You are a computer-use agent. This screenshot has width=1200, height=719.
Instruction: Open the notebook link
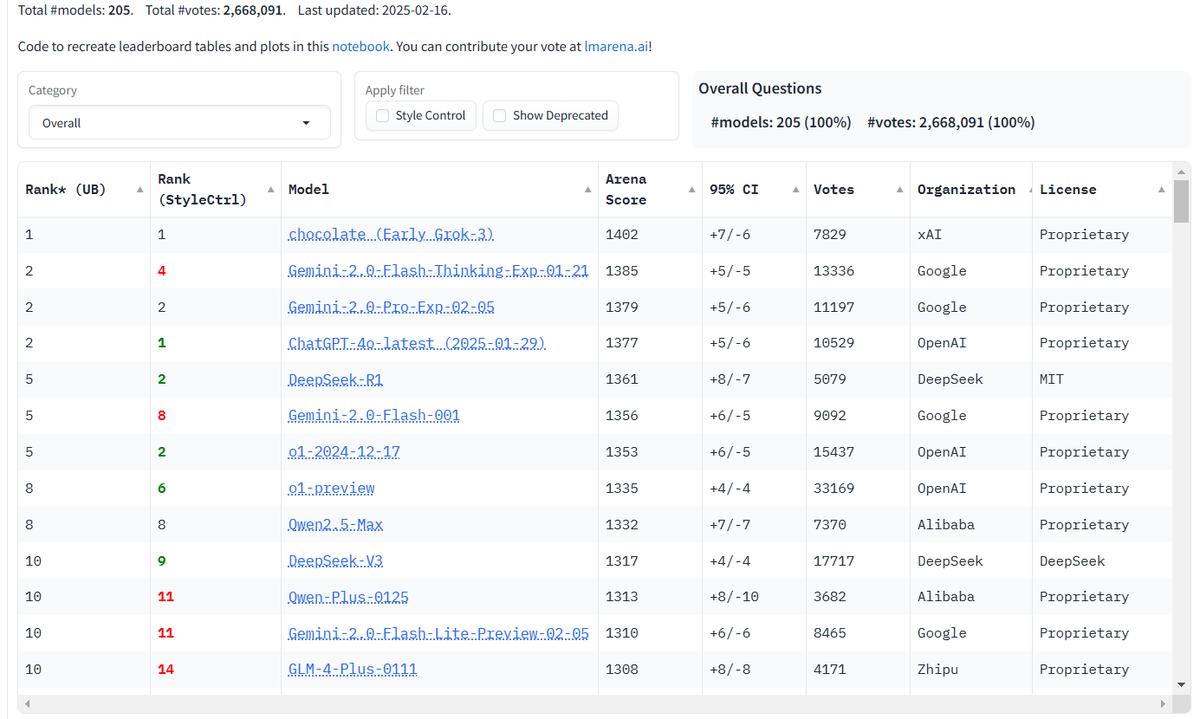360,46
